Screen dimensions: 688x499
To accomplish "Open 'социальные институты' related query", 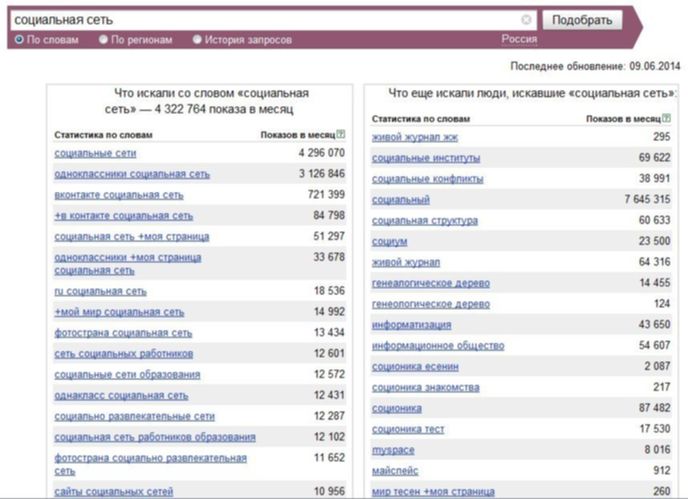I will tap(426, 158).
